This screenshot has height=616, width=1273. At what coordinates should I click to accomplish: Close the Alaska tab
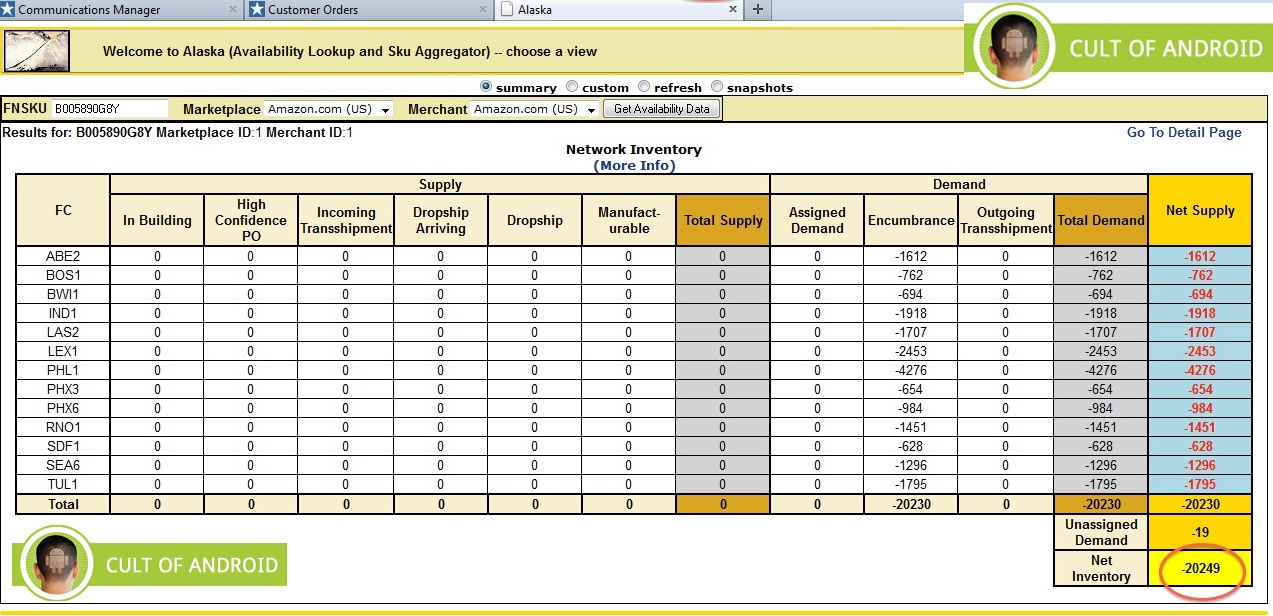(x=733, y=10)
